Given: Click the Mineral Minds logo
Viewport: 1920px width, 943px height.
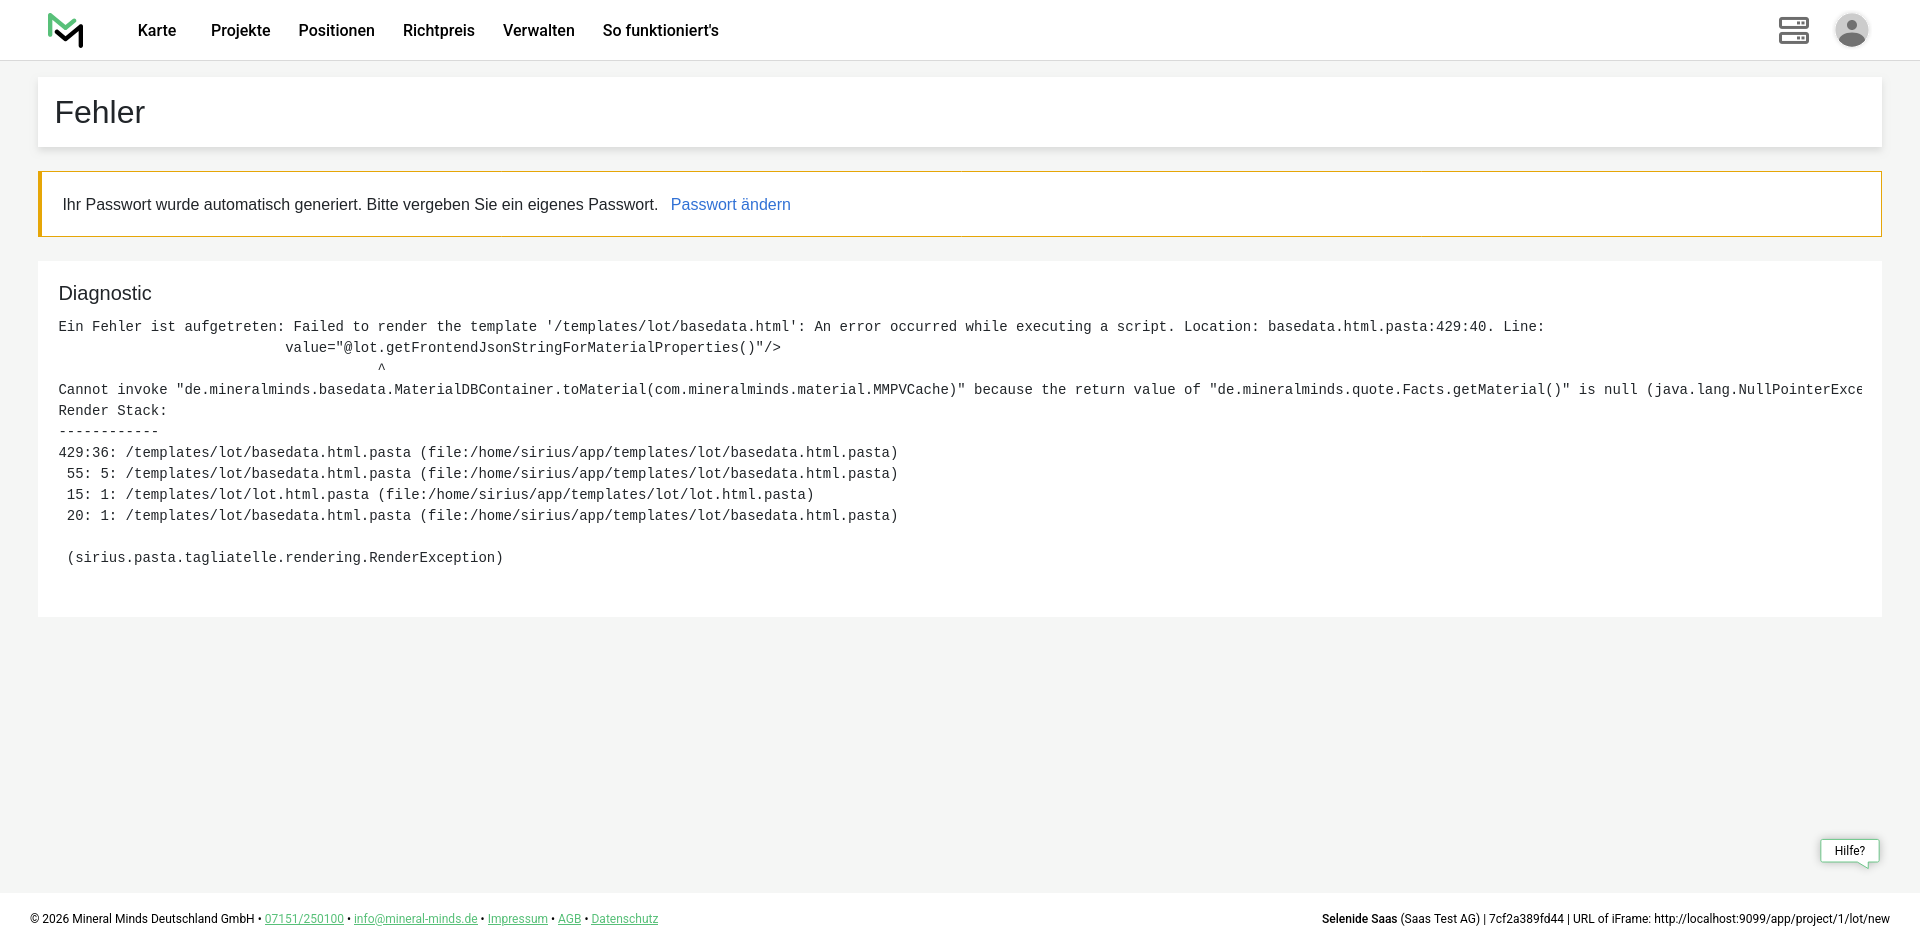Looking at the screenshot, I should 66,31.
